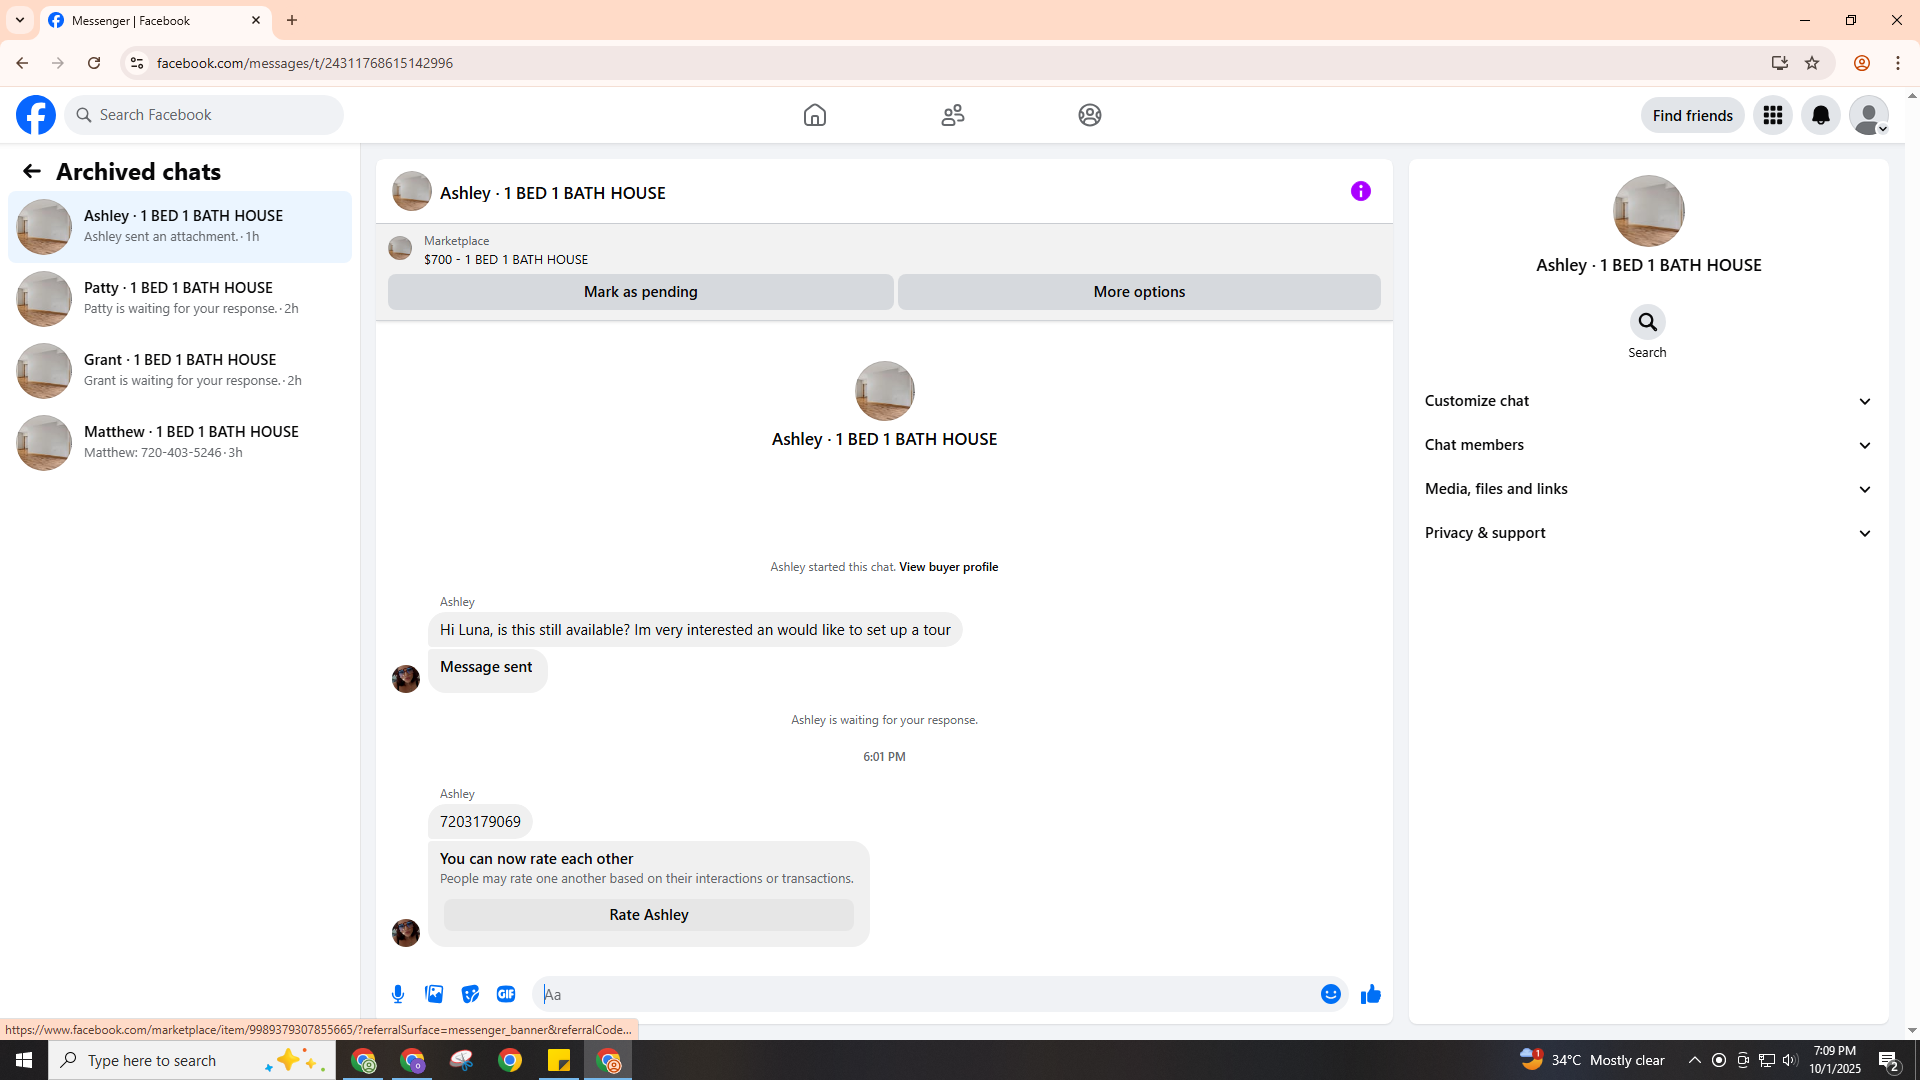The image size is (1920, 1080).
Task: Switch to the Messenger | Facebook tab
Action: pyautogui.click(x=155, y=20)
